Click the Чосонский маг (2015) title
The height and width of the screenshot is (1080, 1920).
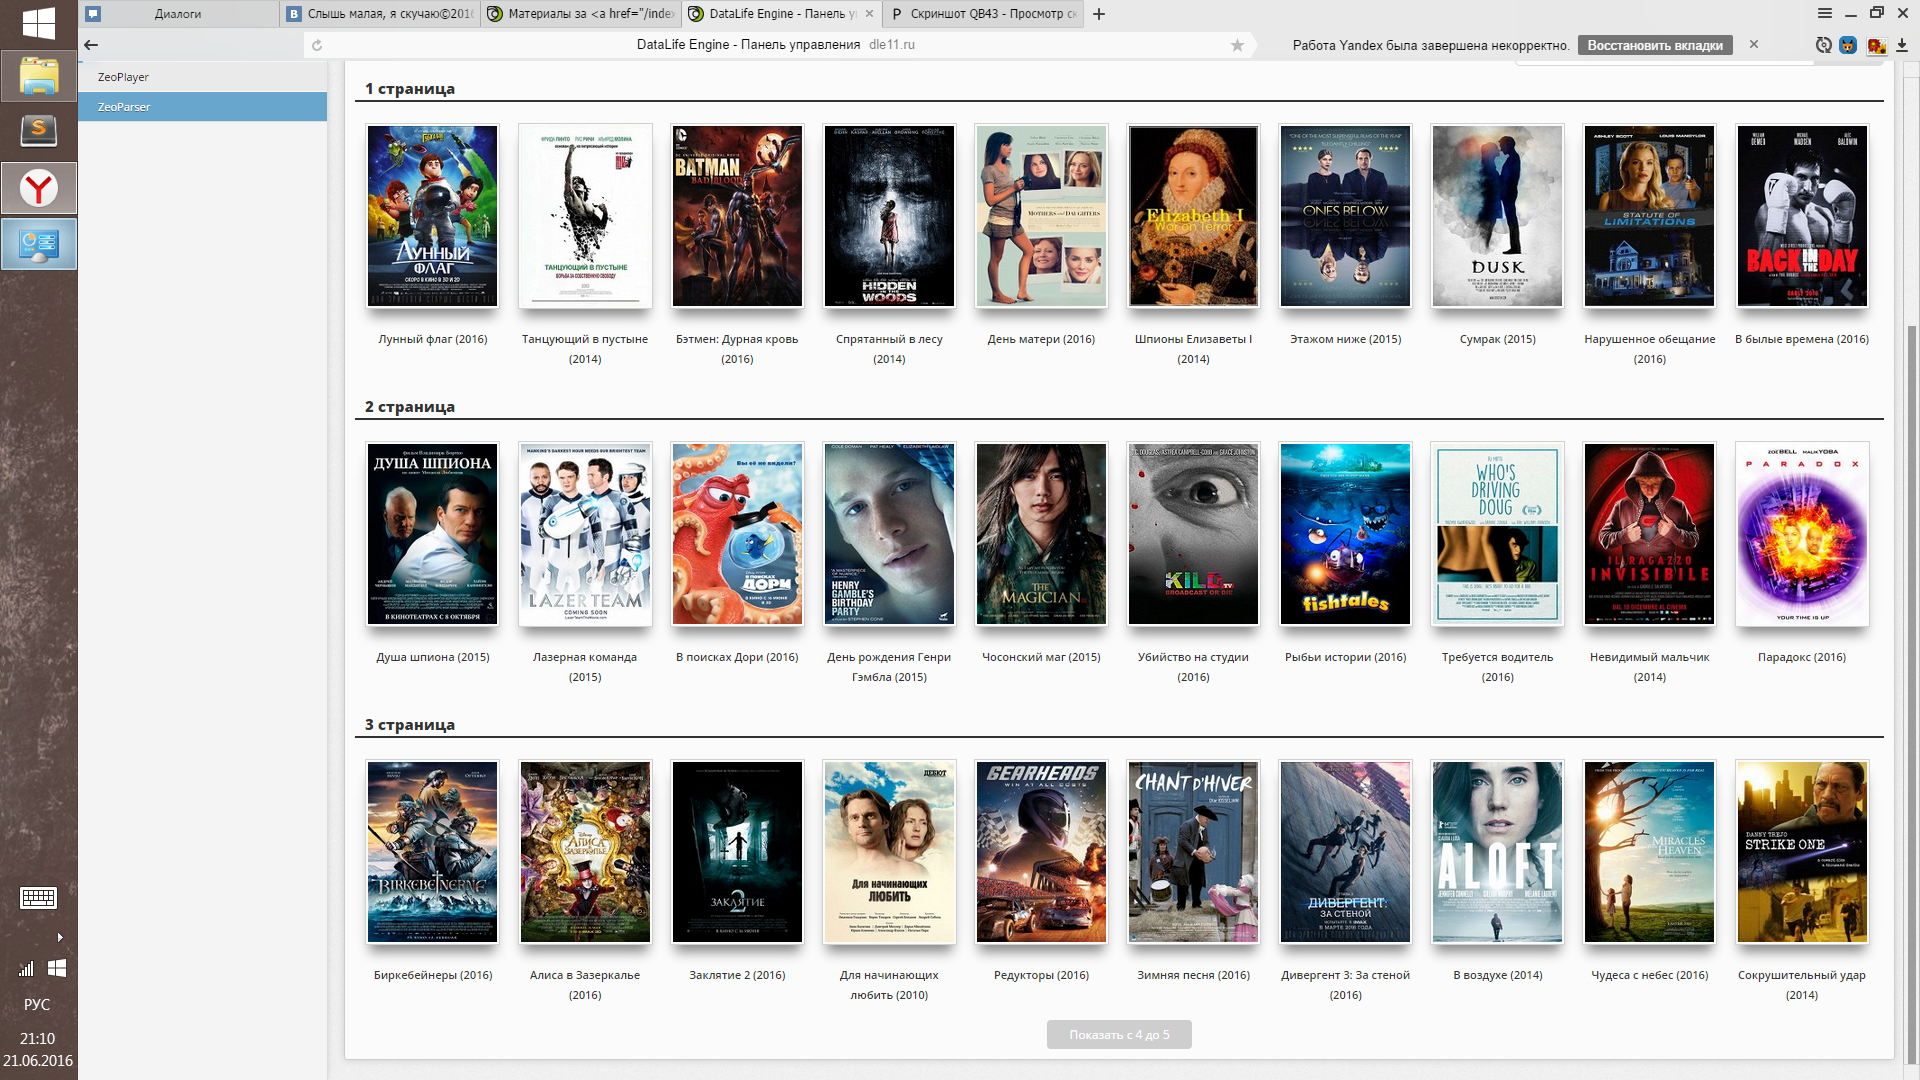[1041, 657]
